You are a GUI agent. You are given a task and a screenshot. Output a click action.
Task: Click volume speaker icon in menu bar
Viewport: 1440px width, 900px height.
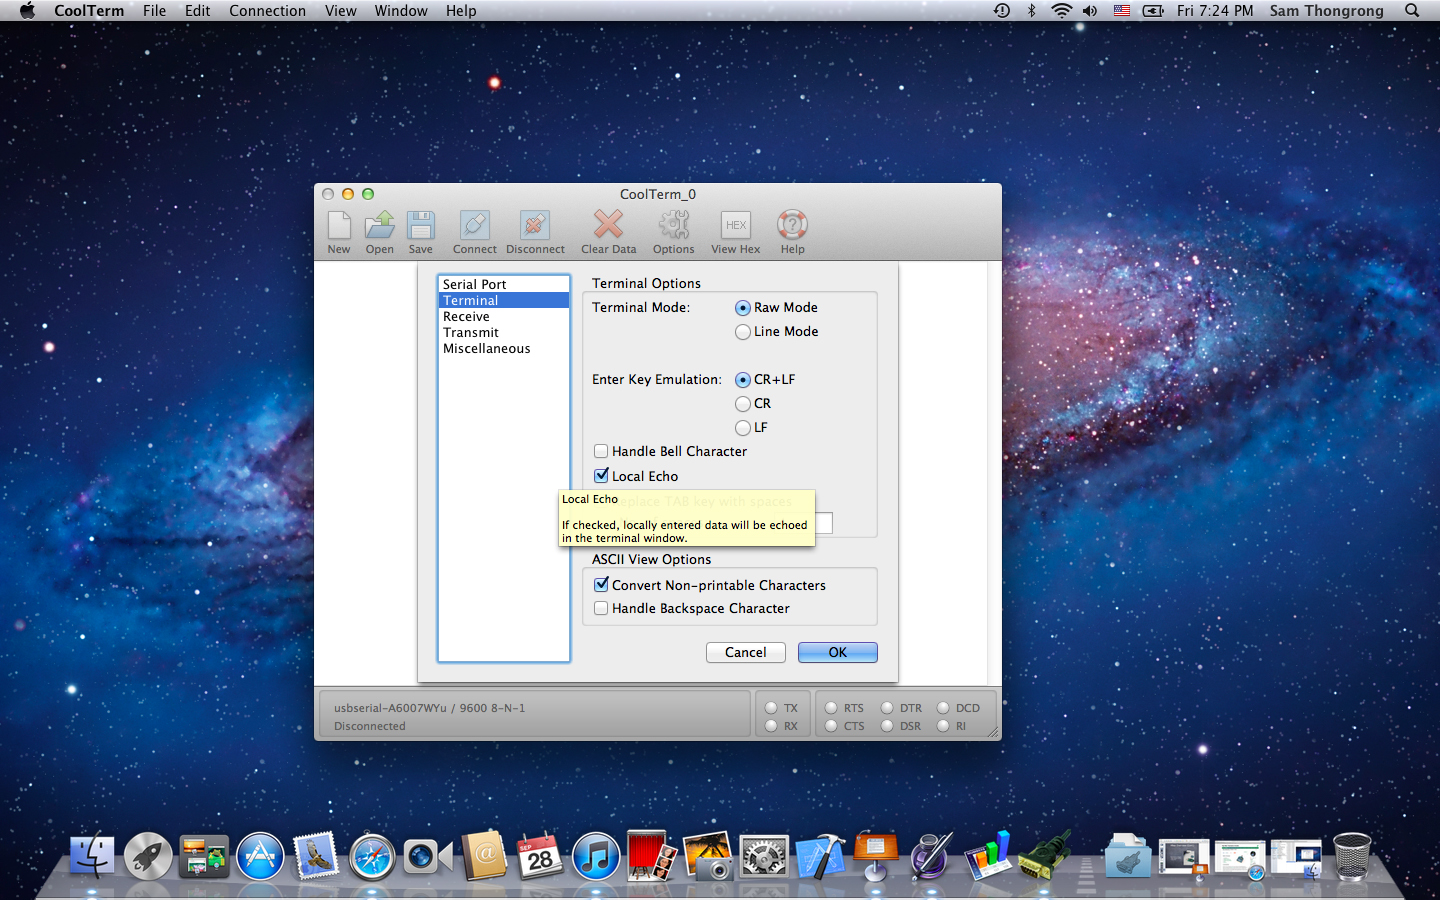(x=1090, y=11)
